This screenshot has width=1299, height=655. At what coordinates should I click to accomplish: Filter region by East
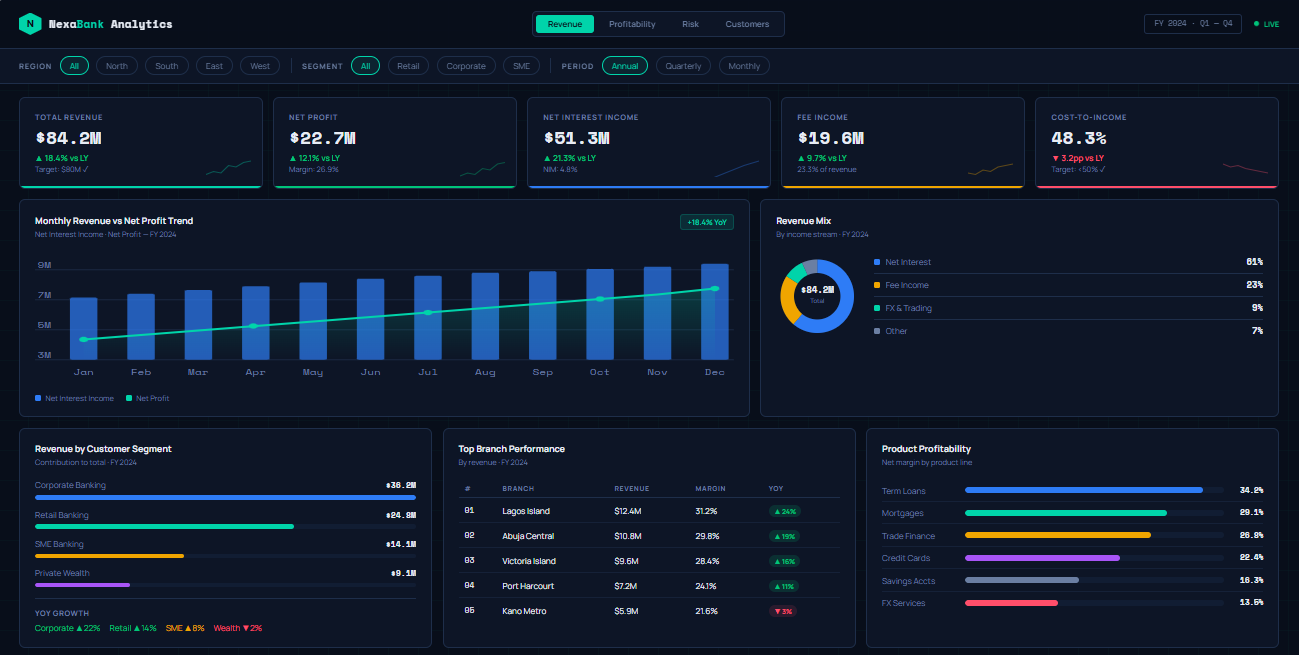point(214,66)
